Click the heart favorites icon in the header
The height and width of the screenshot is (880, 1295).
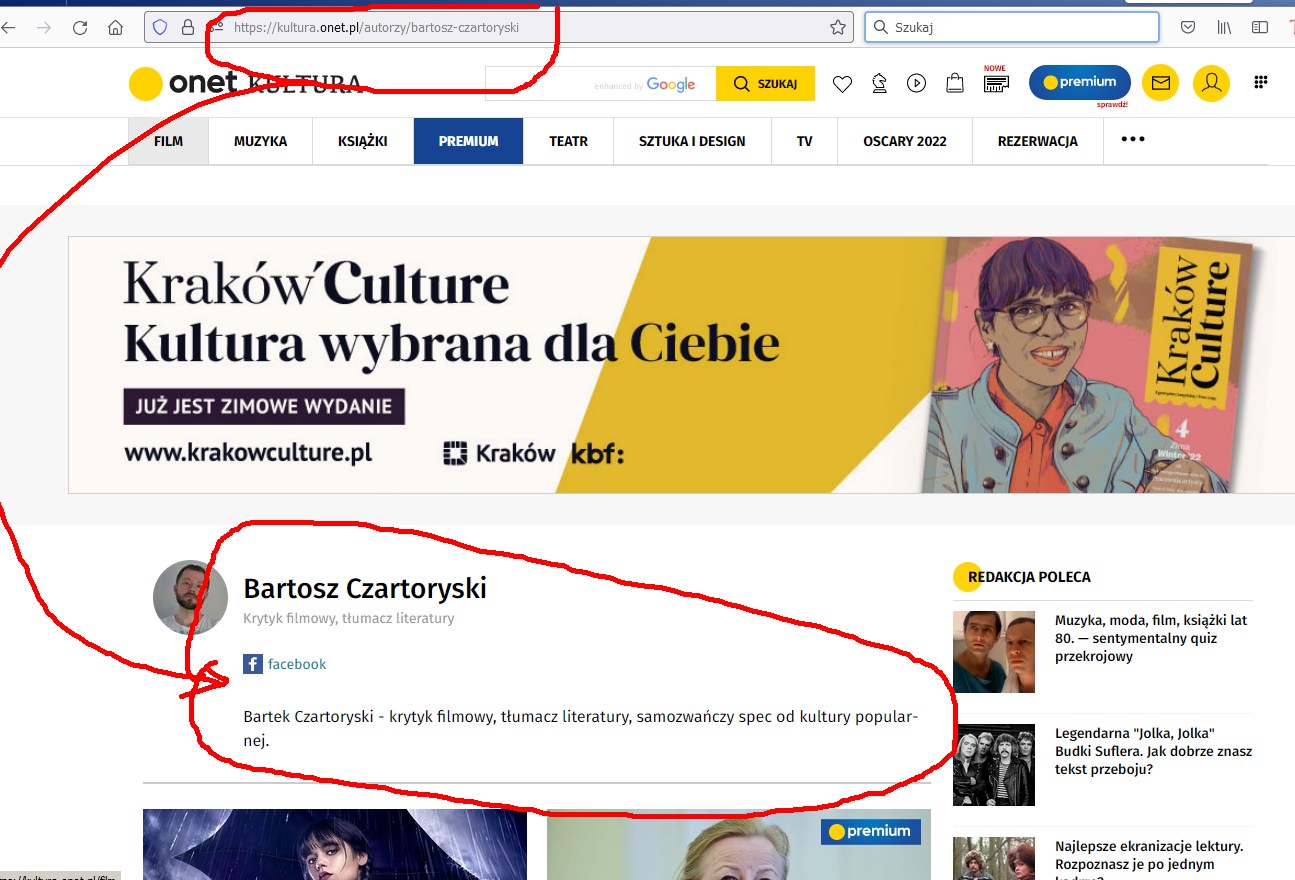pyautogui.click(x=842, y=83)
